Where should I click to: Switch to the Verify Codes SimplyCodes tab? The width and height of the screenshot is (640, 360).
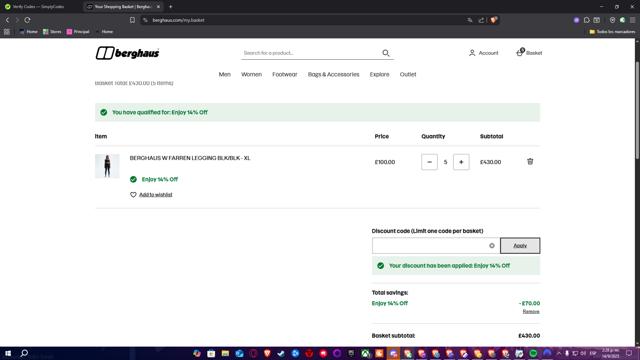39,7
